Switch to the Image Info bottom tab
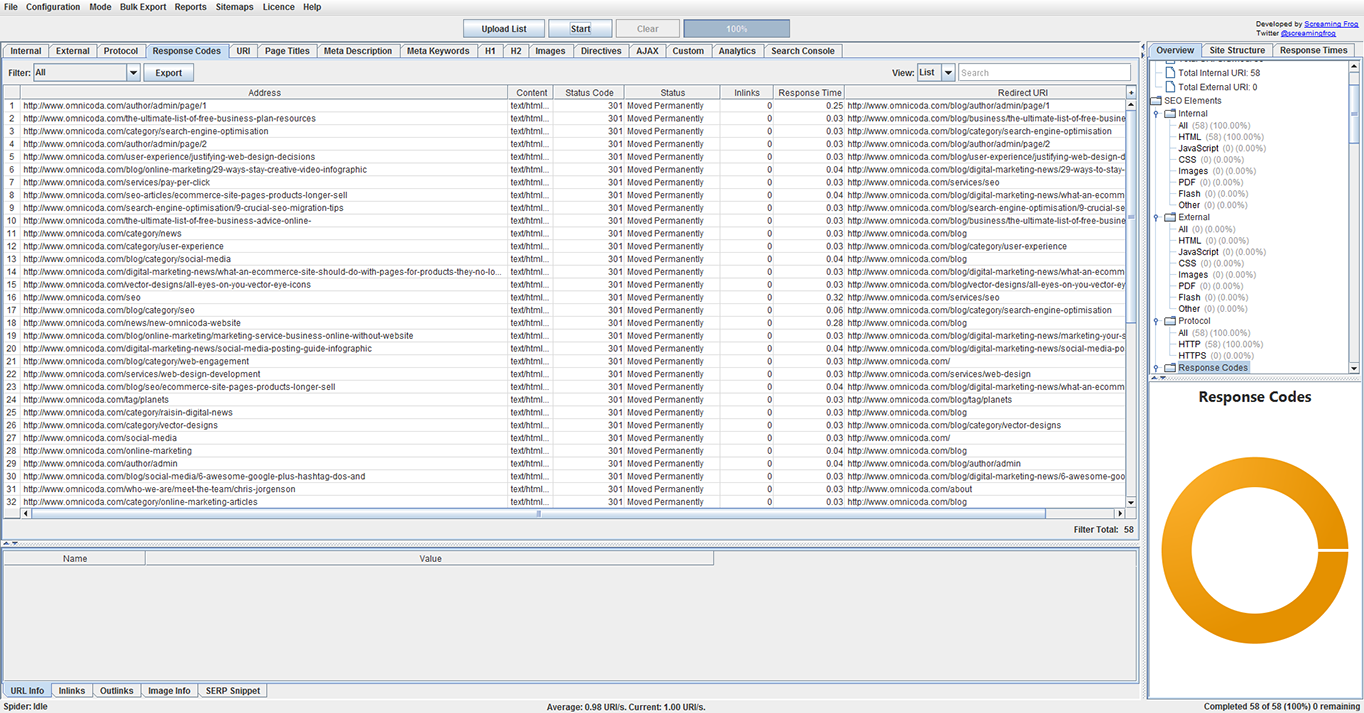The image size is (1364, 713). coord(169,691)
